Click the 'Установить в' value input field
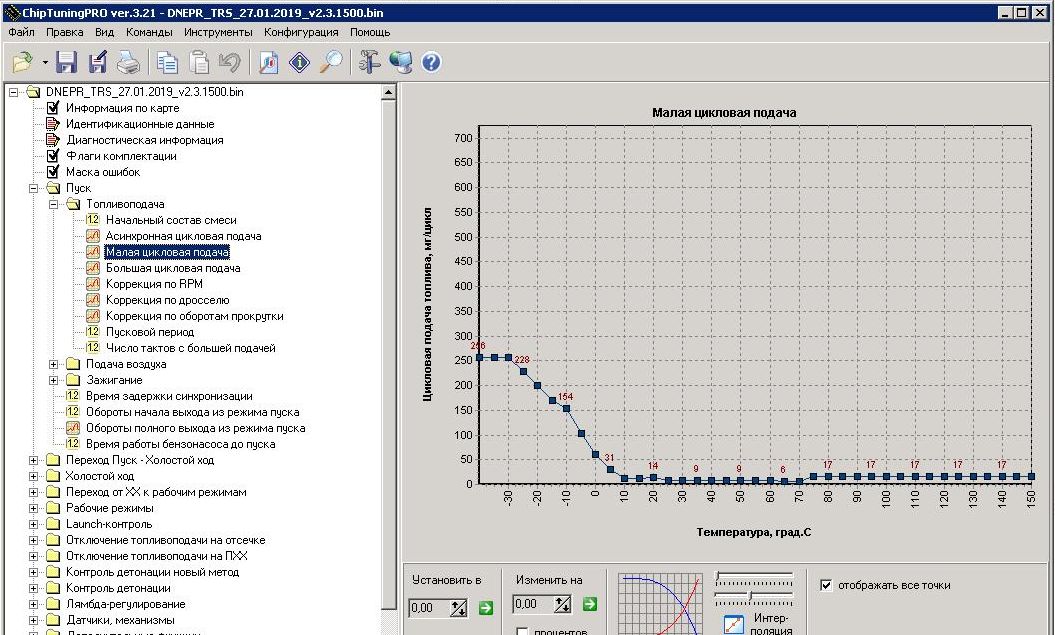 point(429,608)
